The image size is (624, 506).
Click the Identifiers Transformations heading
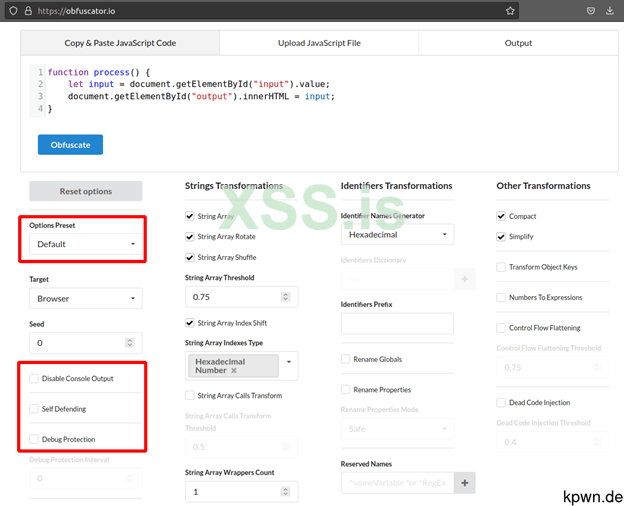coord(396,186)
